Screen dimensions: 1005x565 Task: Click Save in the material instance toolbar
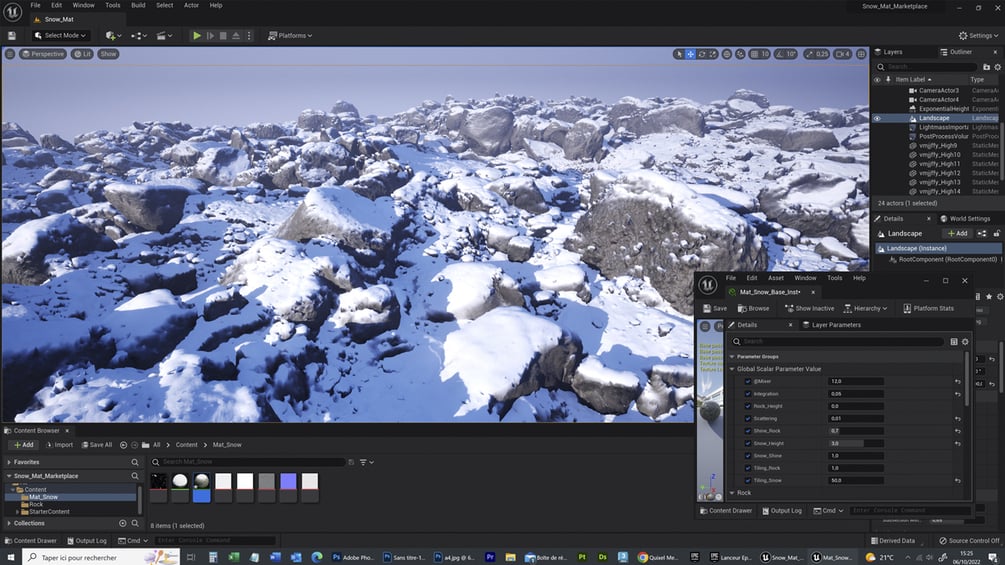pos(715,309)
